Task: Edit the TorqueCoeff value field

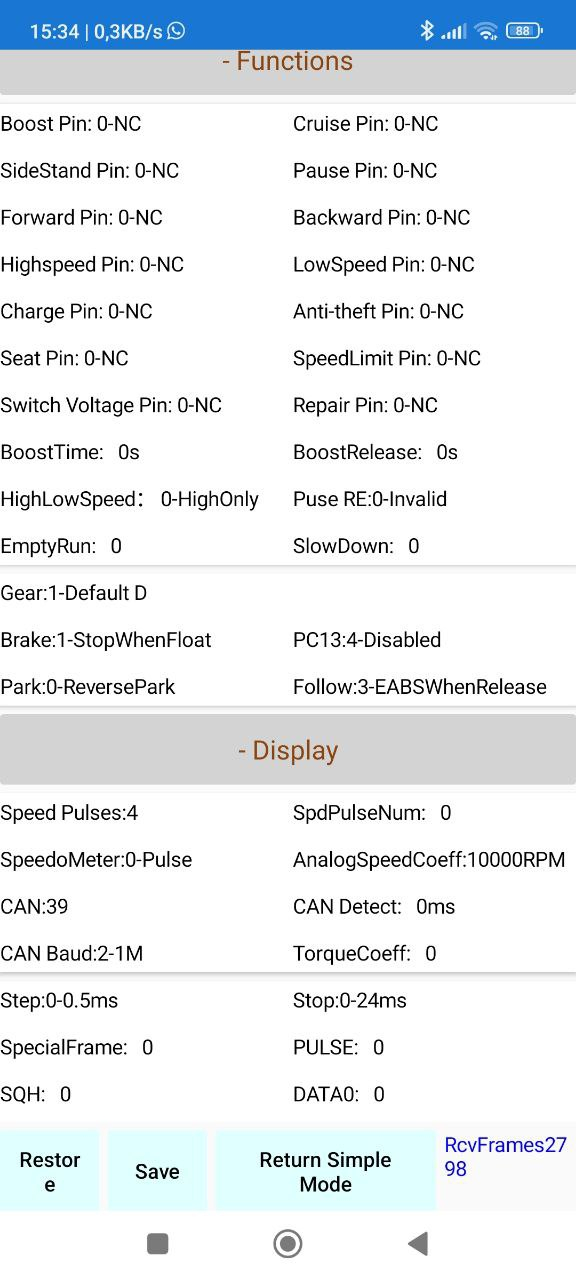Action: (x=365, y=953)
